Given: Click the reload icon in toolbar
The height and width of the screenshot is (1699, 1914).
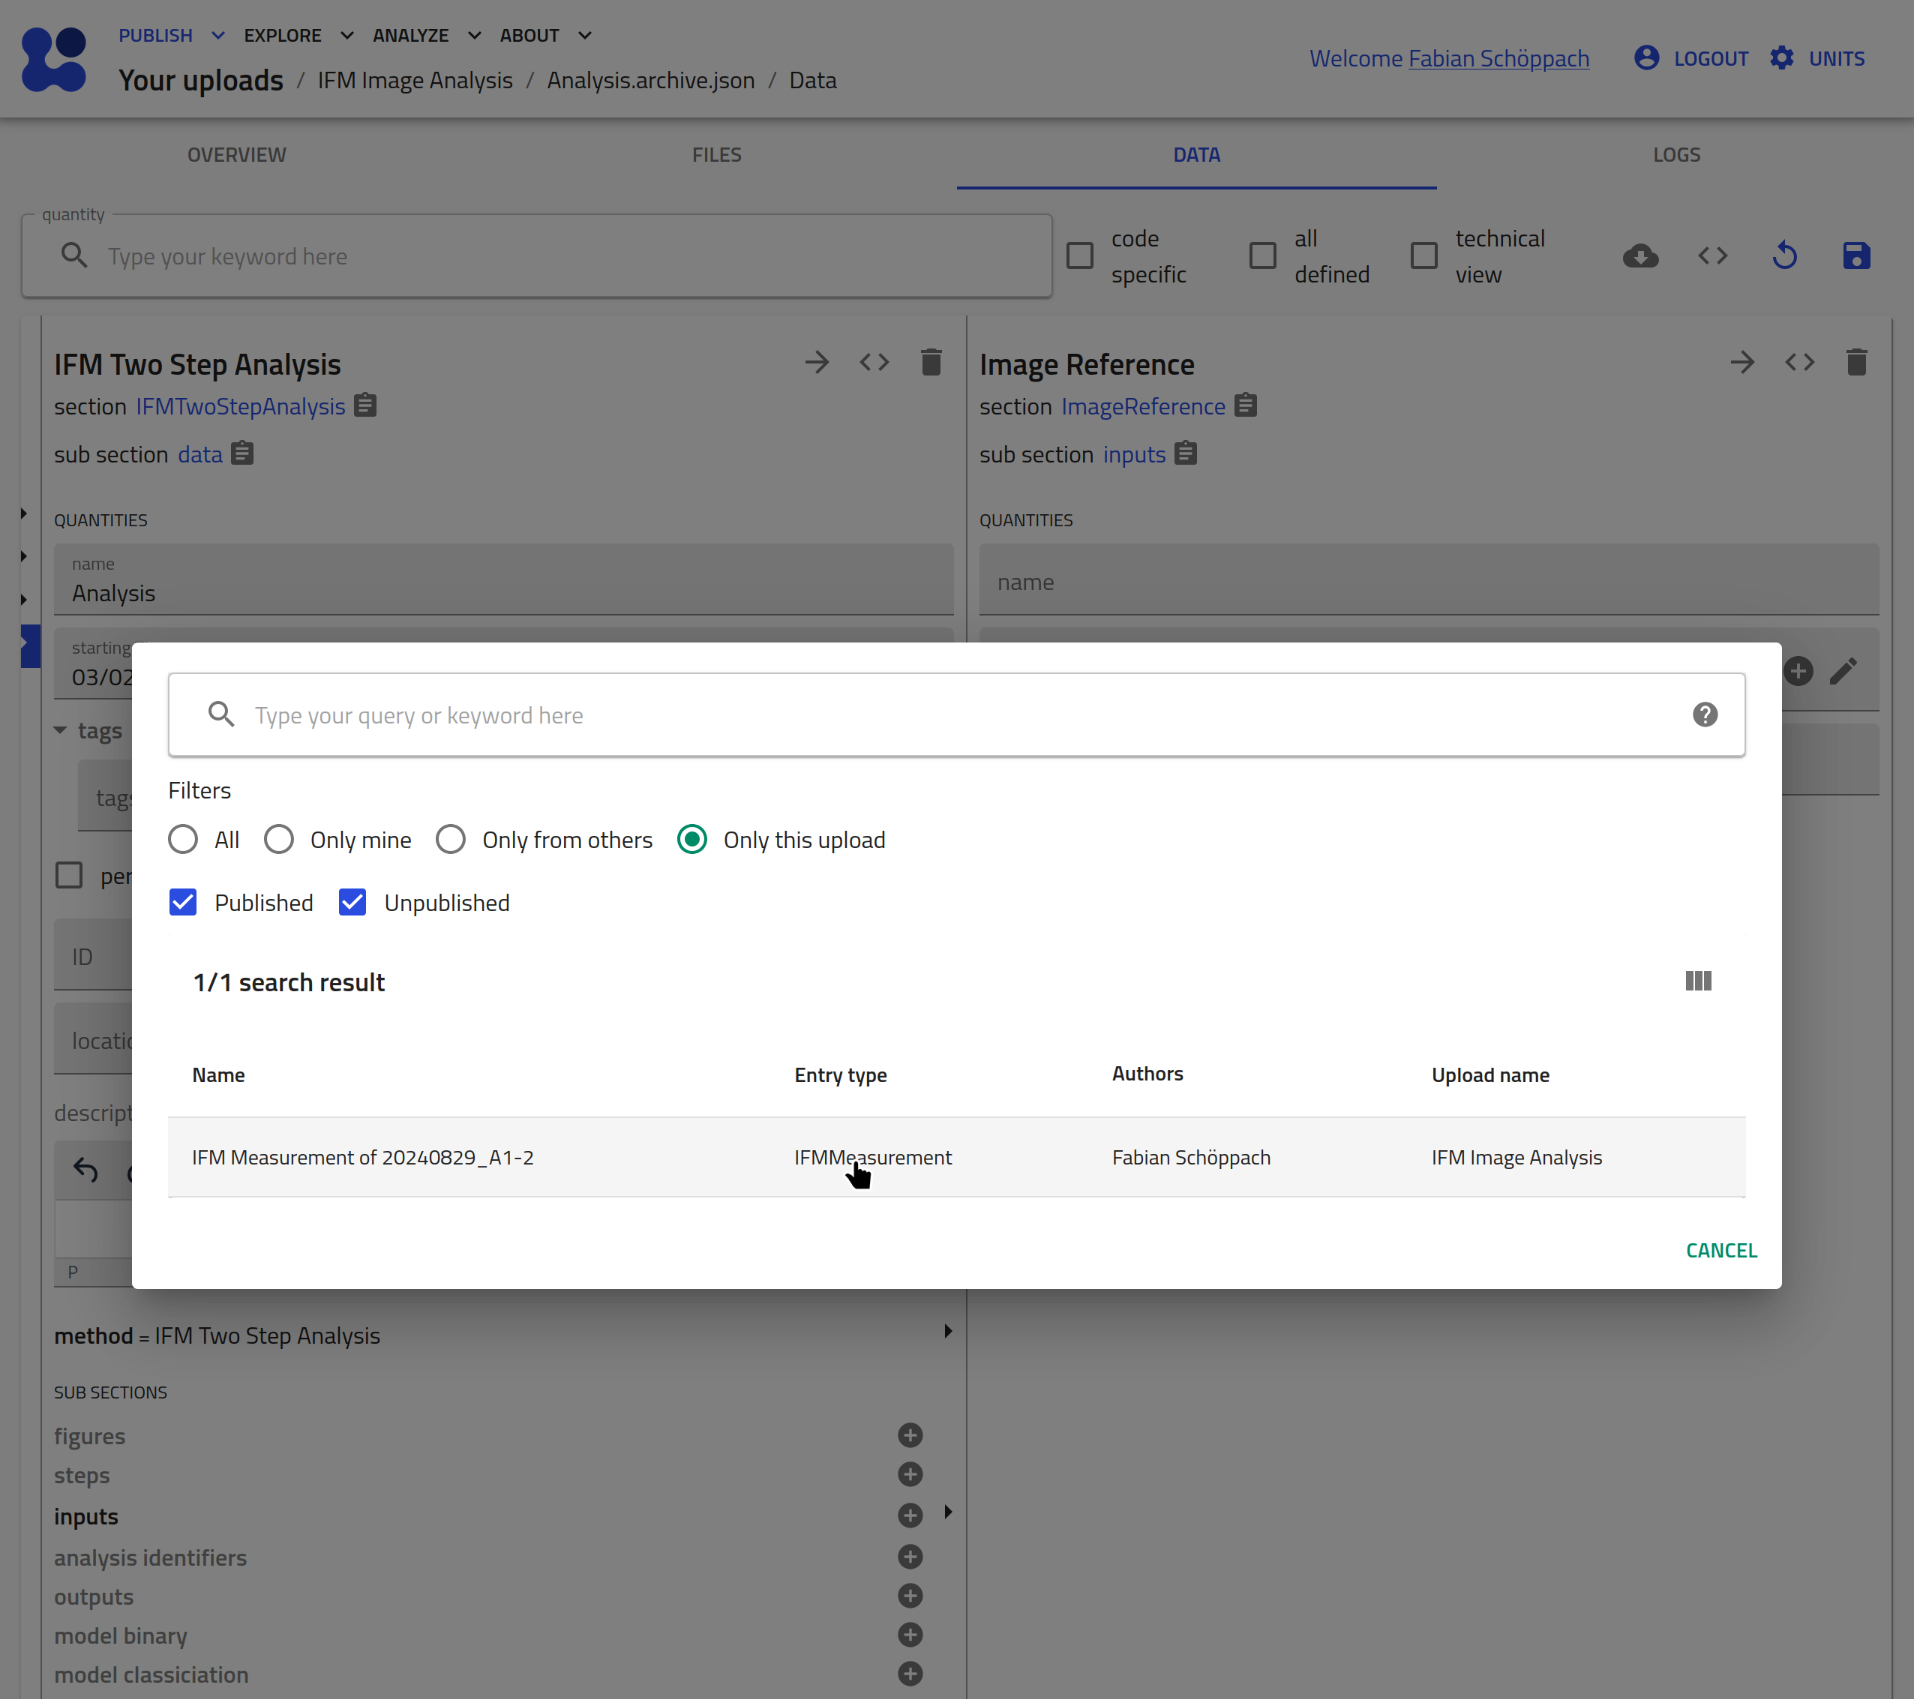Looking at the screenshot, I should tap(1784, 256).
